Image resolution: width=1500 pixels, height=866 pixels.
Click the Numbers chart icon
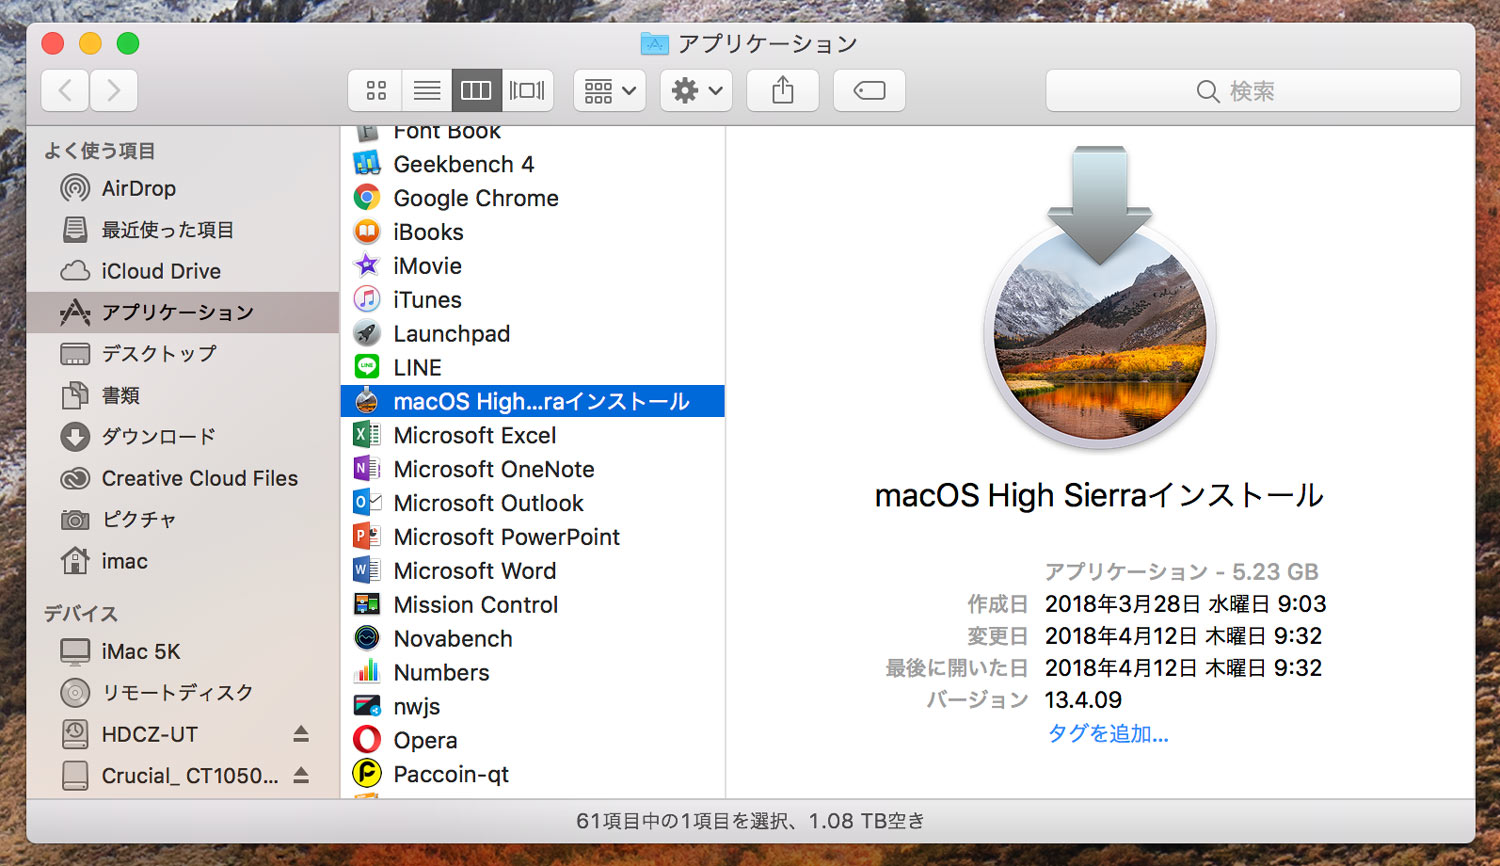pyautogui.click(x=367, y=672)
